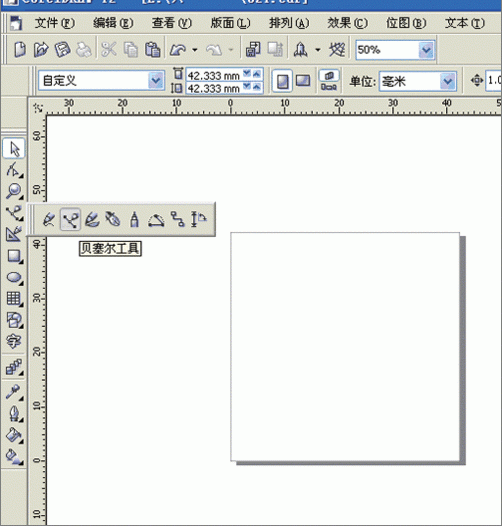This screenshot has height=526, width=502.
Task: Open the 自定义 paper type dropdown
Action: [x=156, y=81]
